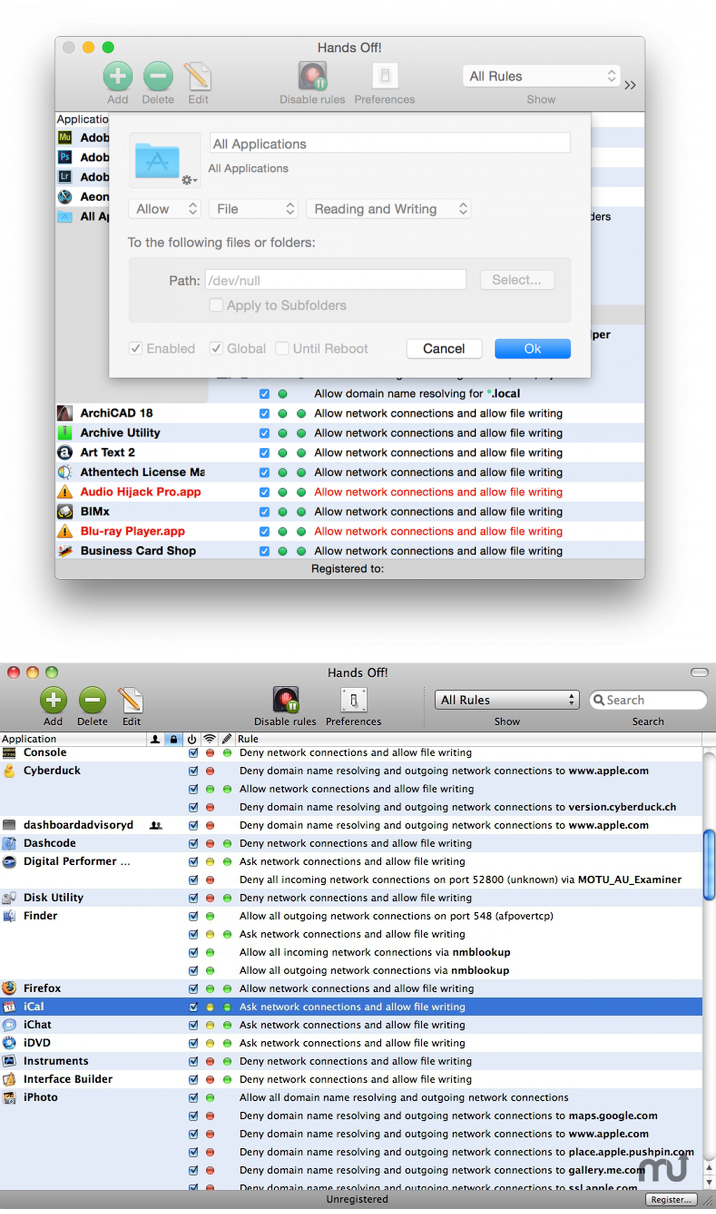Screen dimensions: 716x1214
Task: Click warning icon beside Audio Hijack Pro.app
Action: point(65,492)
